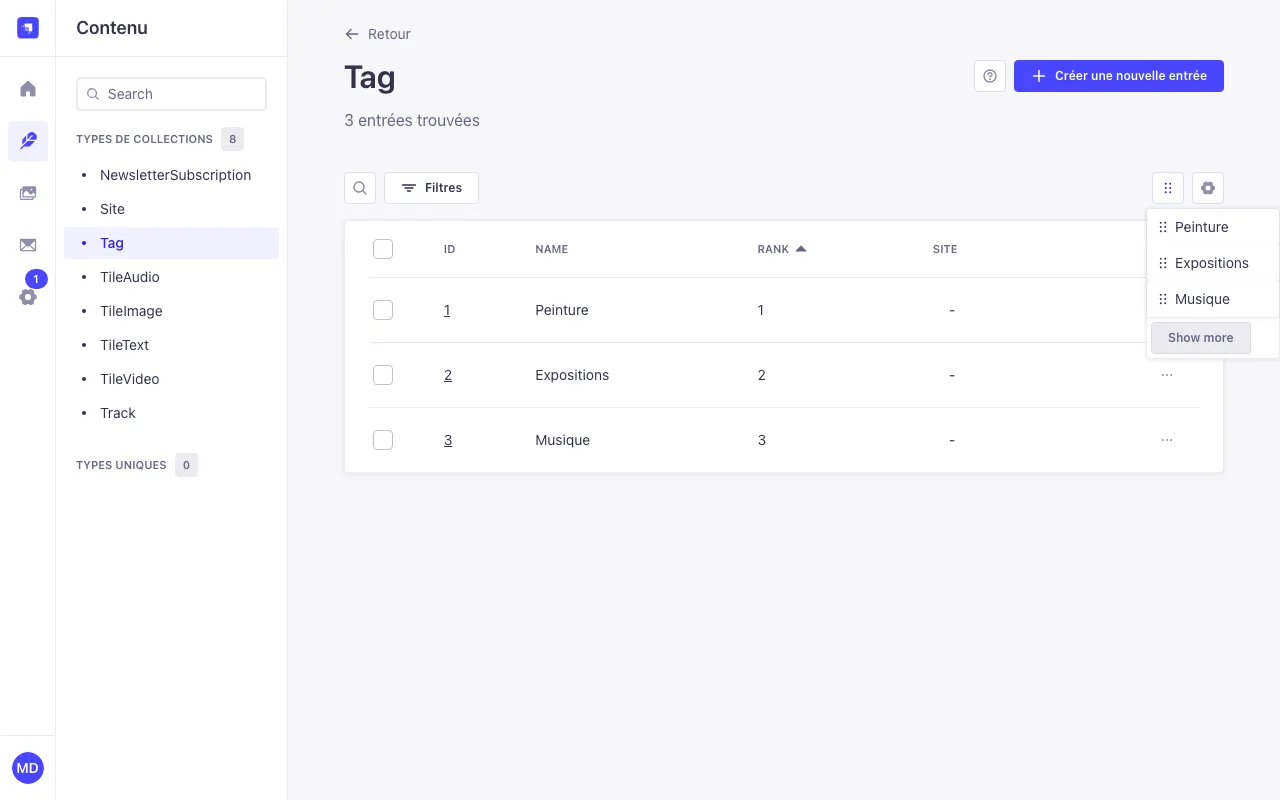Click the table search magnifier icon
Screen dimensions: 1280x800
pyautogui.click(x=360, y=188)
